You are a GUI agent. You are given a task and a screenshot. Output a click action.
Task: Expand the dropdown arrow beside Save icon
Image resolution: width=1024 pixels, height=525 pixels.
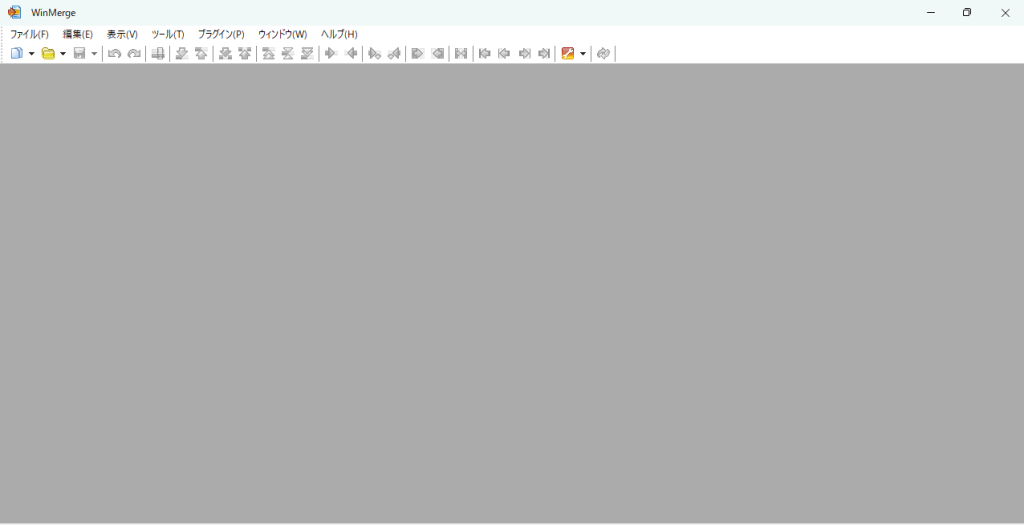tap(94, 53)
